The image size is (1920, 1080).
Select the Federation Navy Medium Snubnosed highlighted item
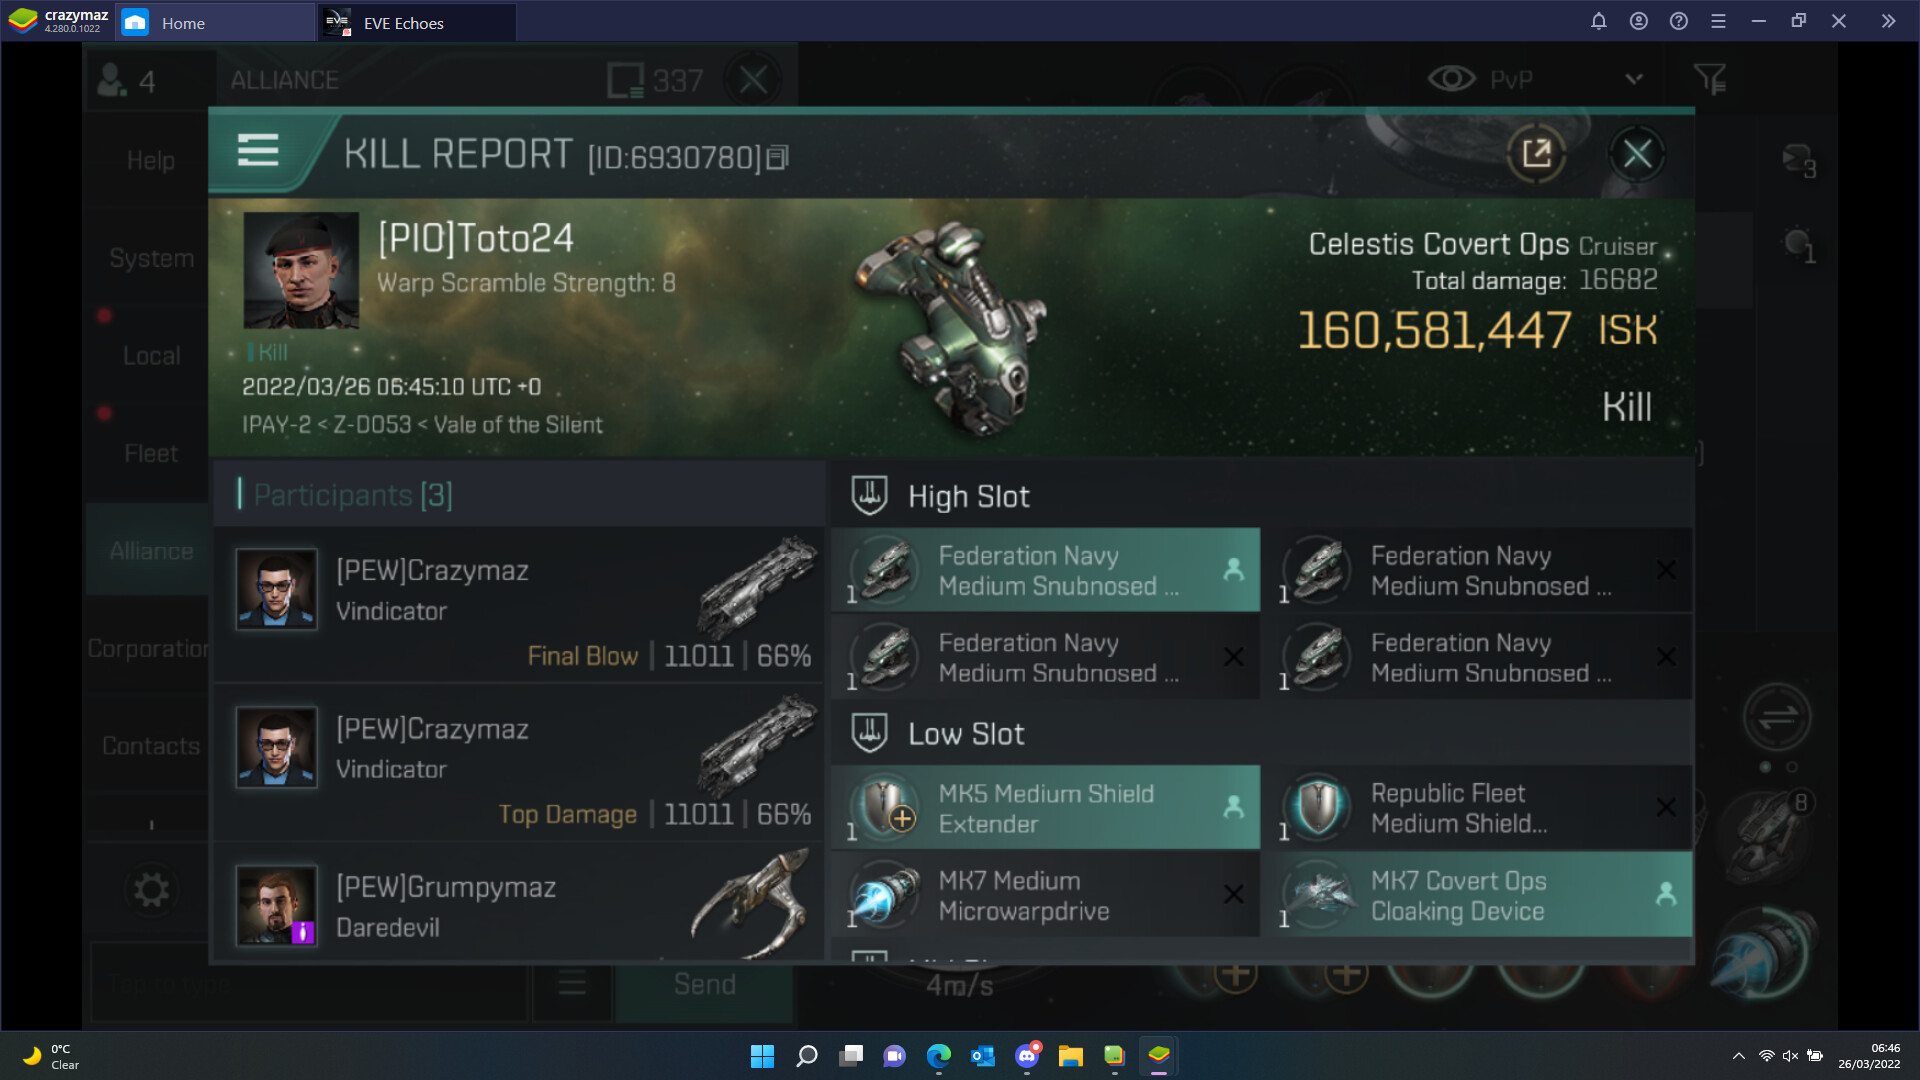[x=1045, y=570]
